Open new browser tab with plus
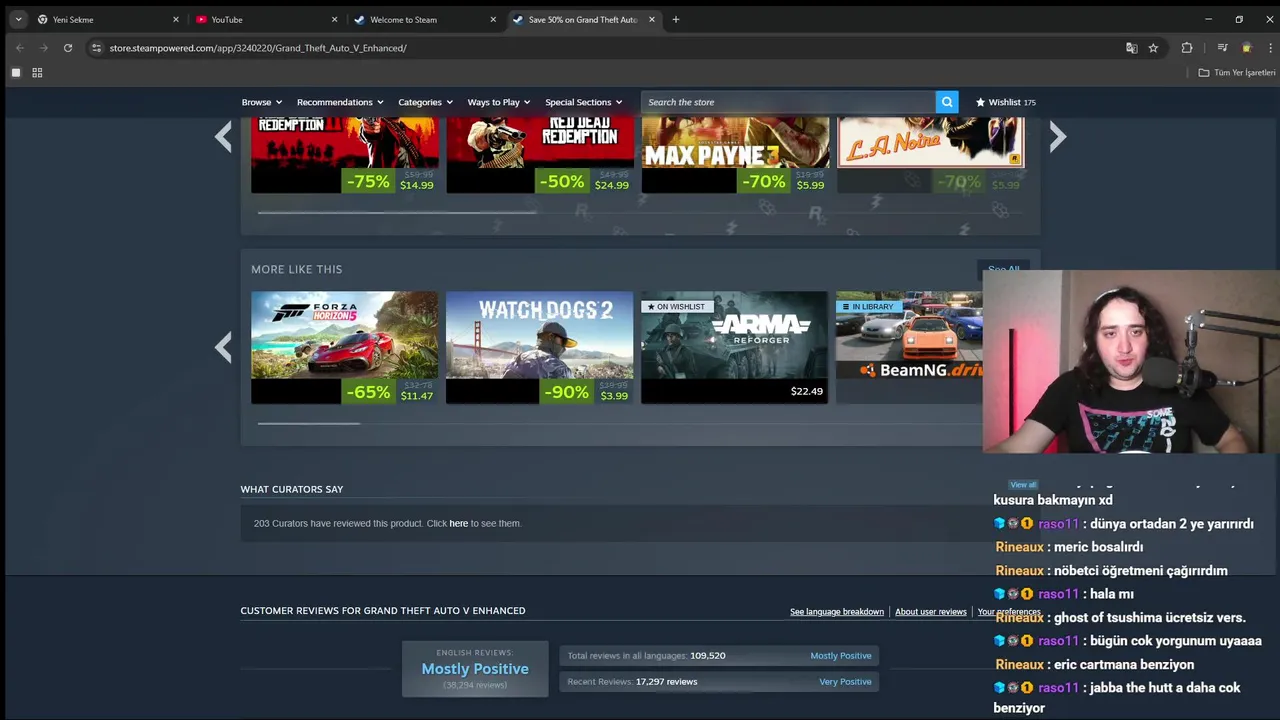Image resolution: width=1280 pixels, height=720 pixels. (676, 19)
